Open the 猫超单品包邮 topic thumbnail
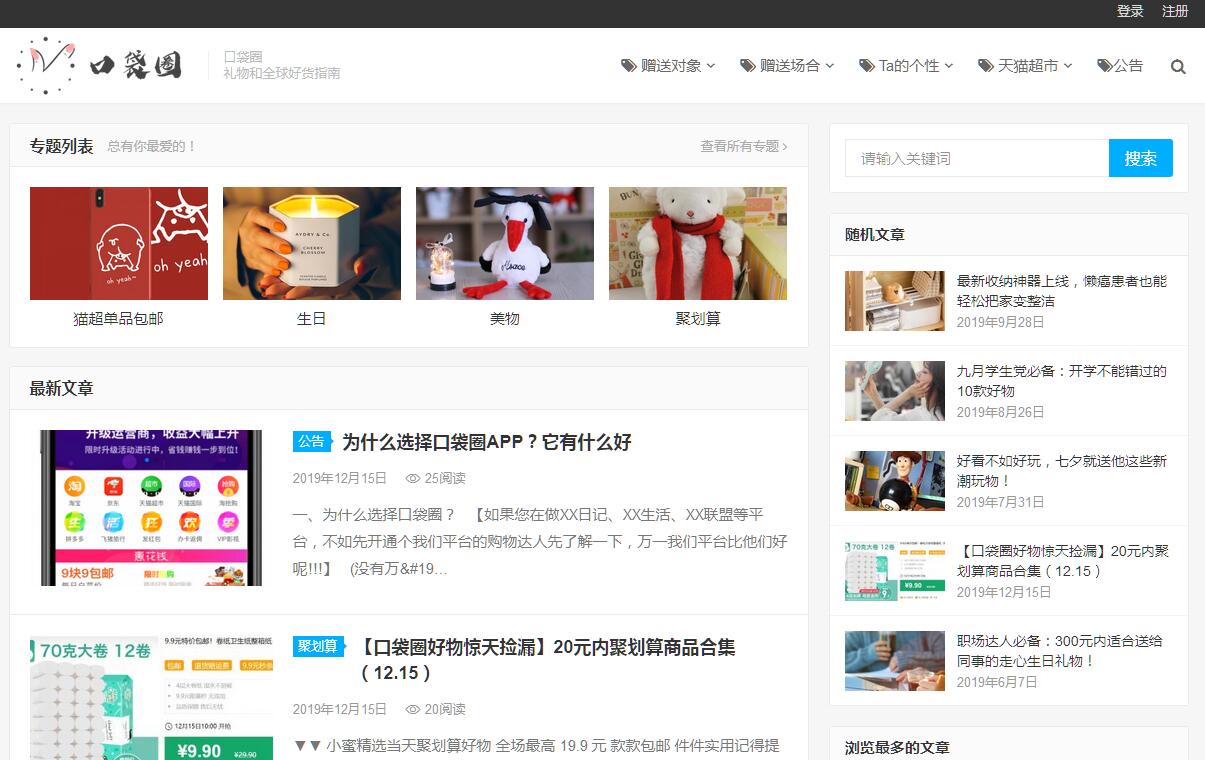 click(x=119, y=243)
